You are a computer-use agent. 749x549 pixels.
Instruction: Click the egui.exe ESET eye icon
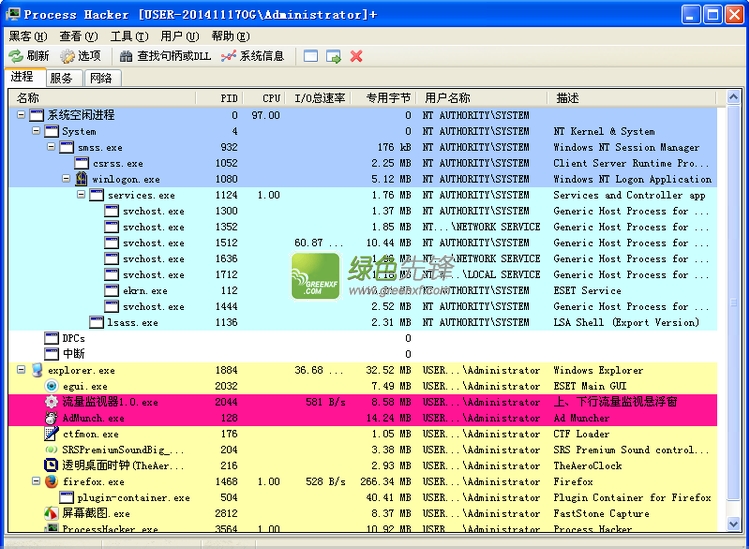[51, 386]
